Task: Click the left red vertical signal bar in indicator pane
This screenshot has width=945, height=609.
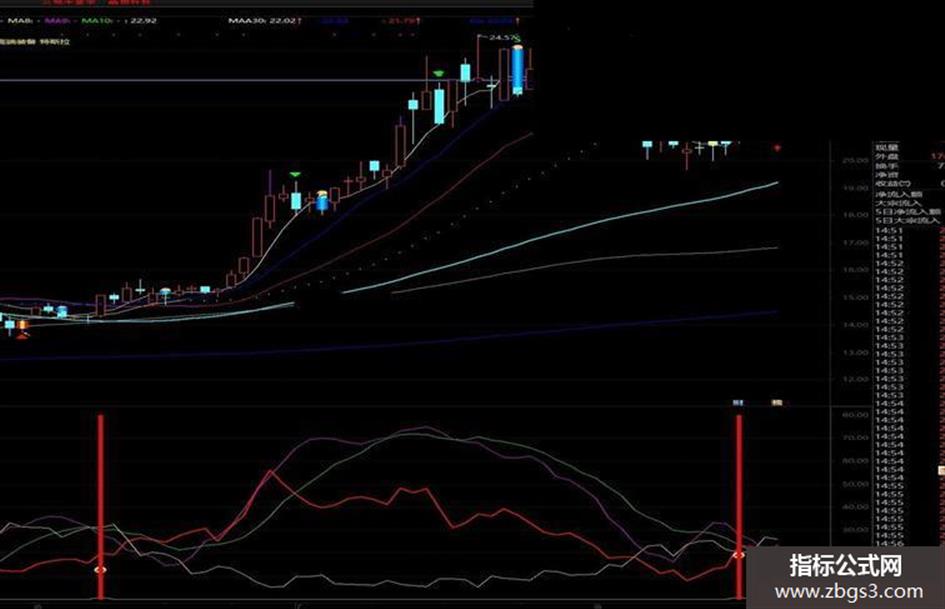Action: click(101, 506)
